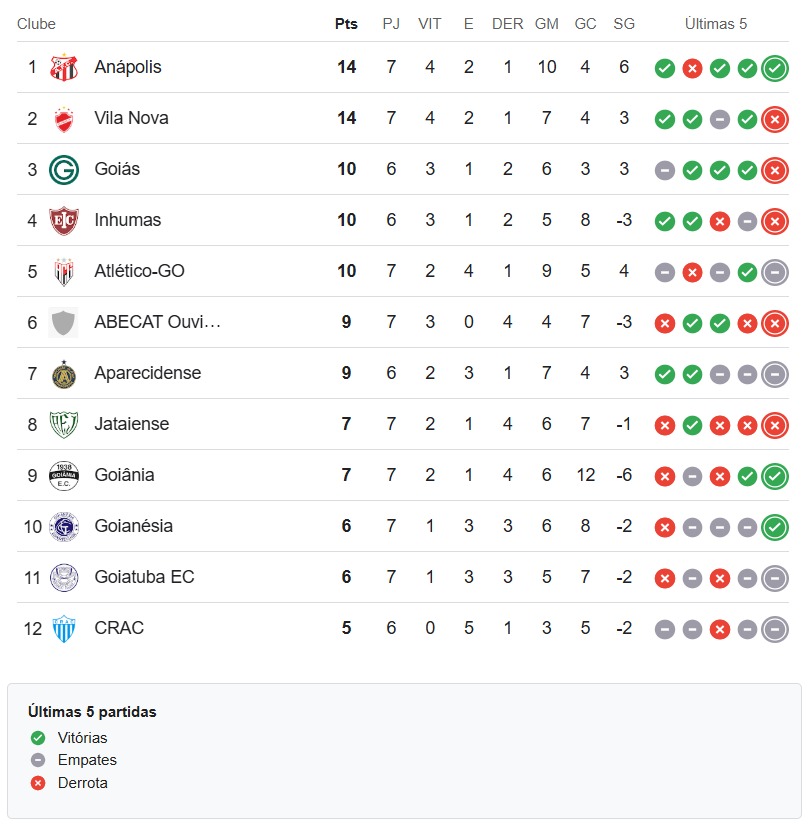Click the grey placeholder shield for ABECAT
The width and height of the screenshot is (809, 825).
[x=63, y=323]
